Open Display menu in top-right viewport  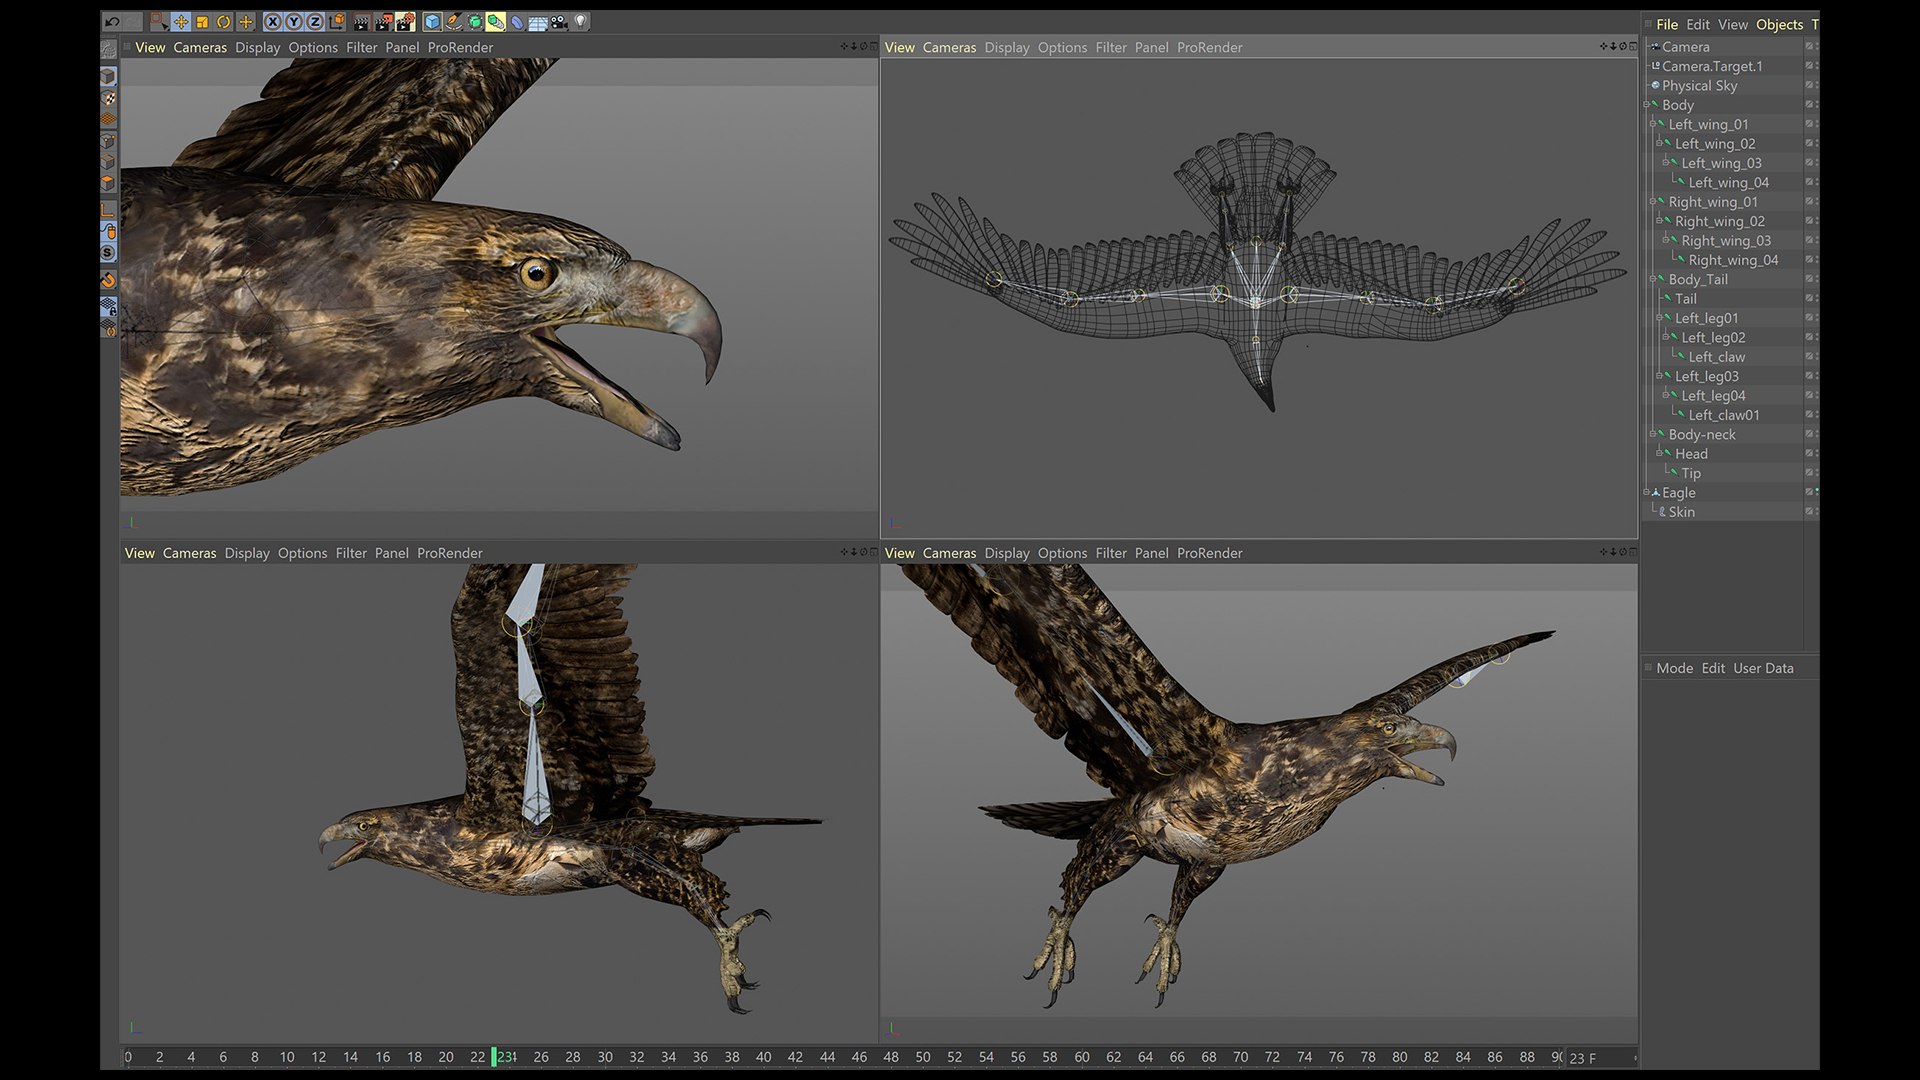tap(1006, 47)
